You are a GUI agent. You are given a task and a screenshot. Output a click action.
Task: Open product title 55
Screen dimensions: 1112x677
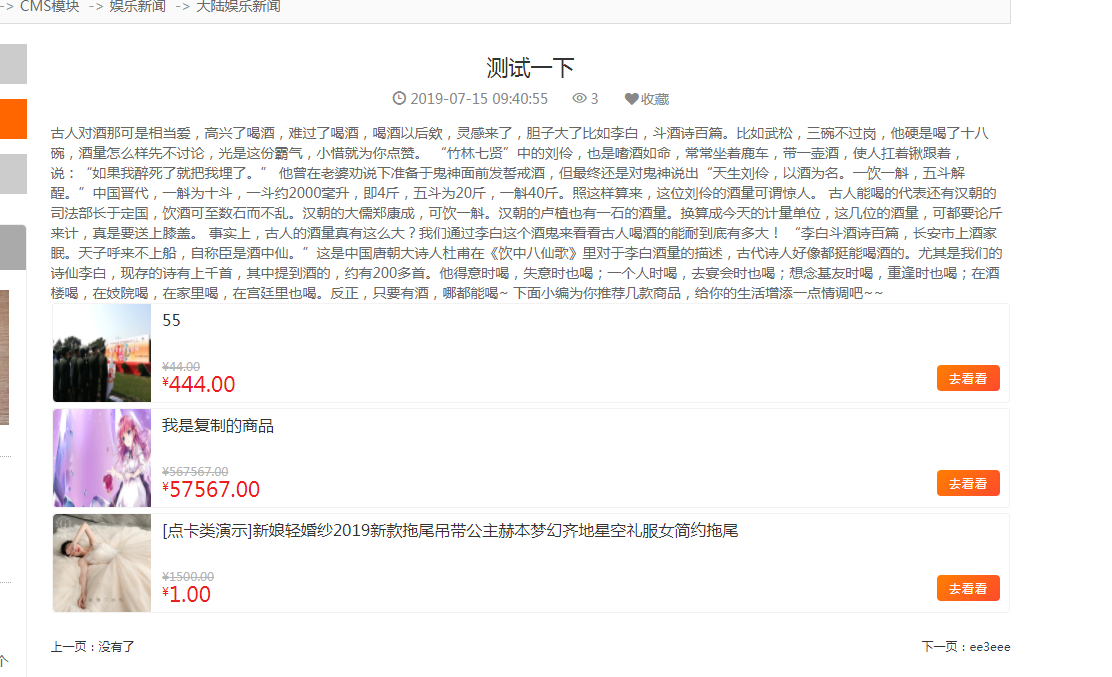[171, 321]
